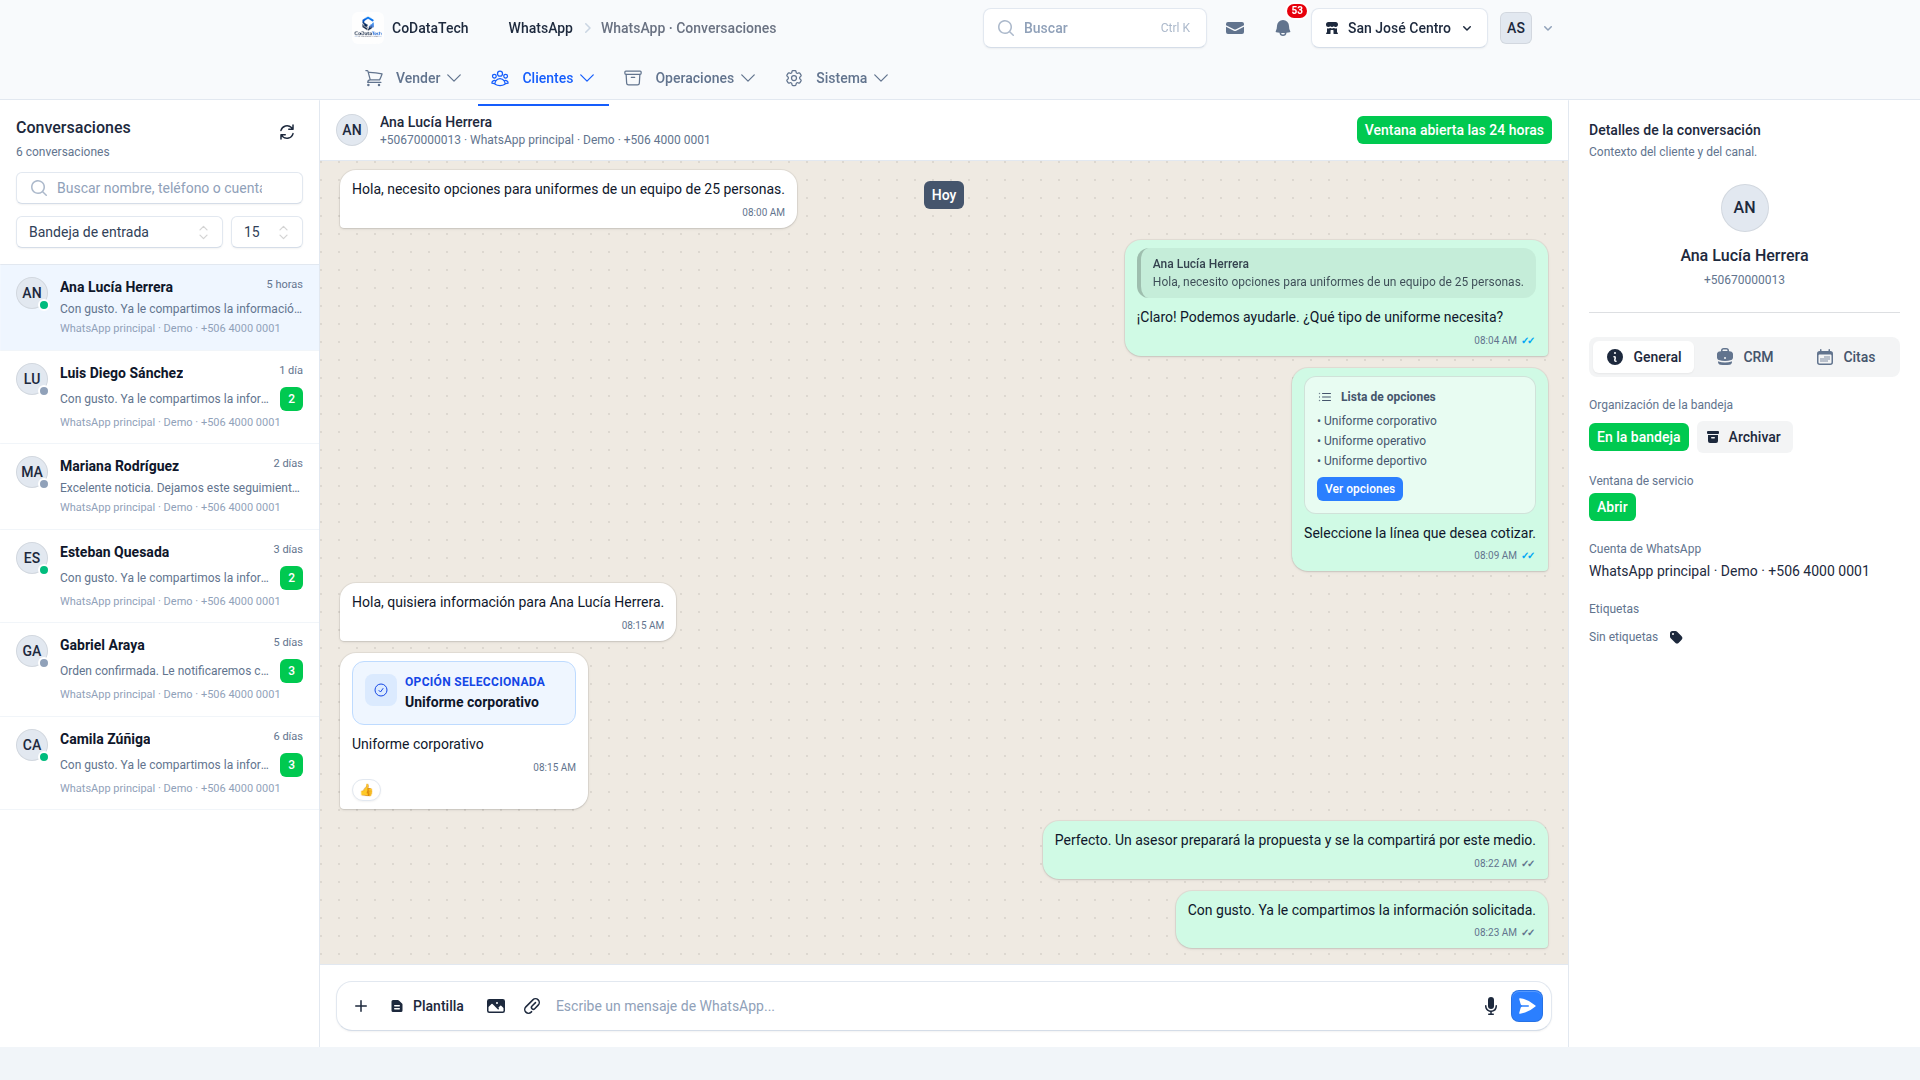Click the AS user avatar
1920x1080 pixels.
pyautogui.click(x=1516, y=28)
